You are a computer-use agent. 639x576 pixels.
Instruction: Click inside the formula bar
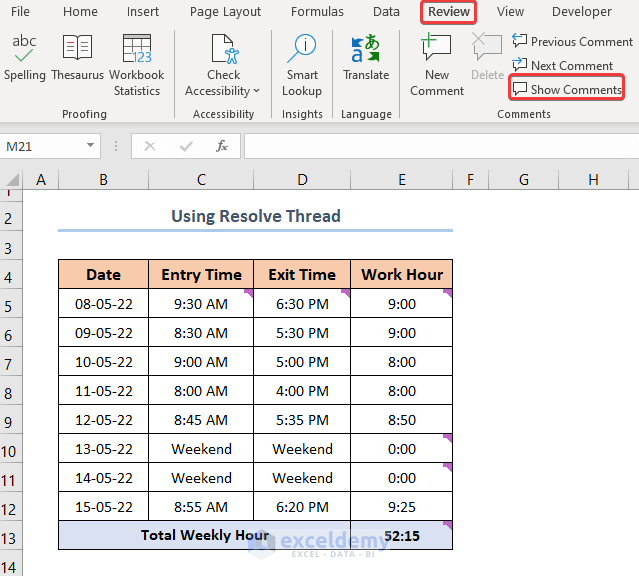point(440,146)
